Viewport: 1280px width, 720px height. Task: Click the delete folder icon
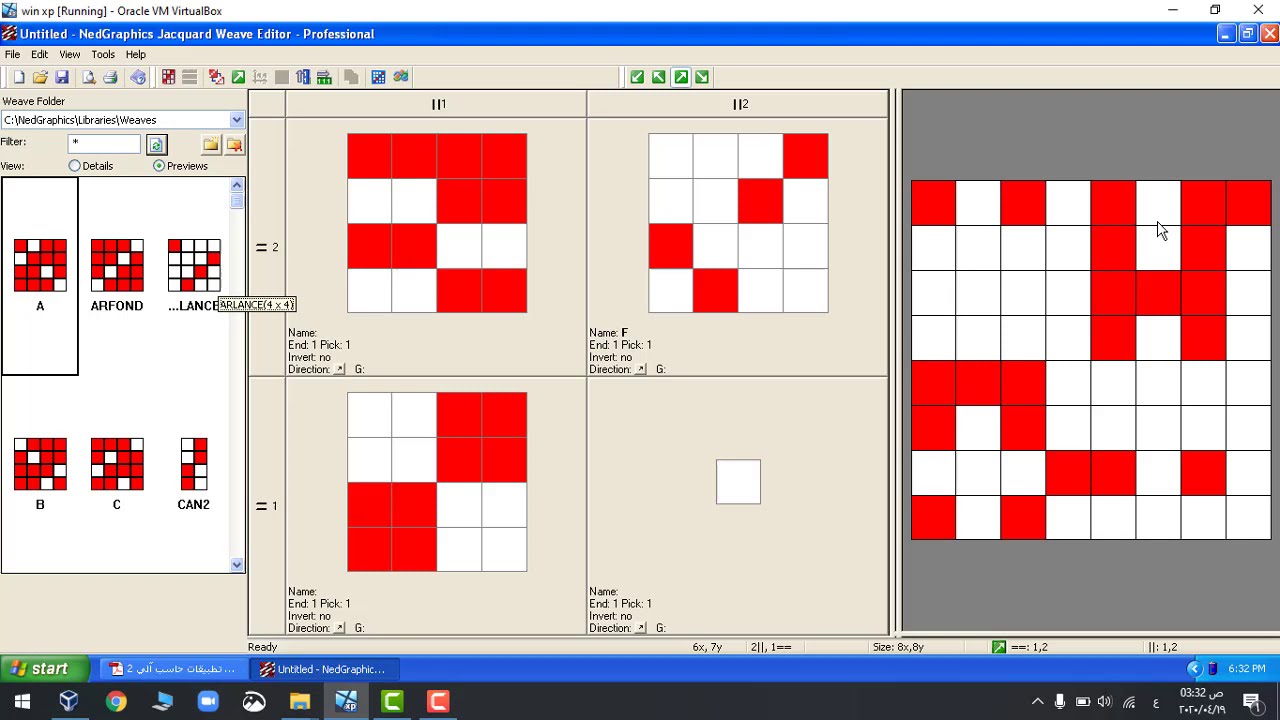pyautogui.click(x=234, y=145)
